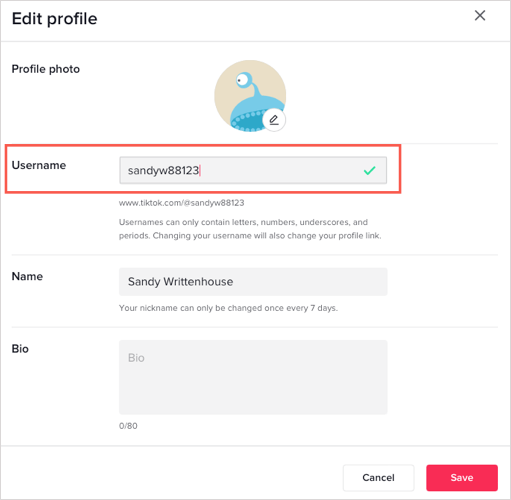The width and height of the screenshot is (511, 500).
Task: Click inside the Bio text area
Action: coord(253,377)
